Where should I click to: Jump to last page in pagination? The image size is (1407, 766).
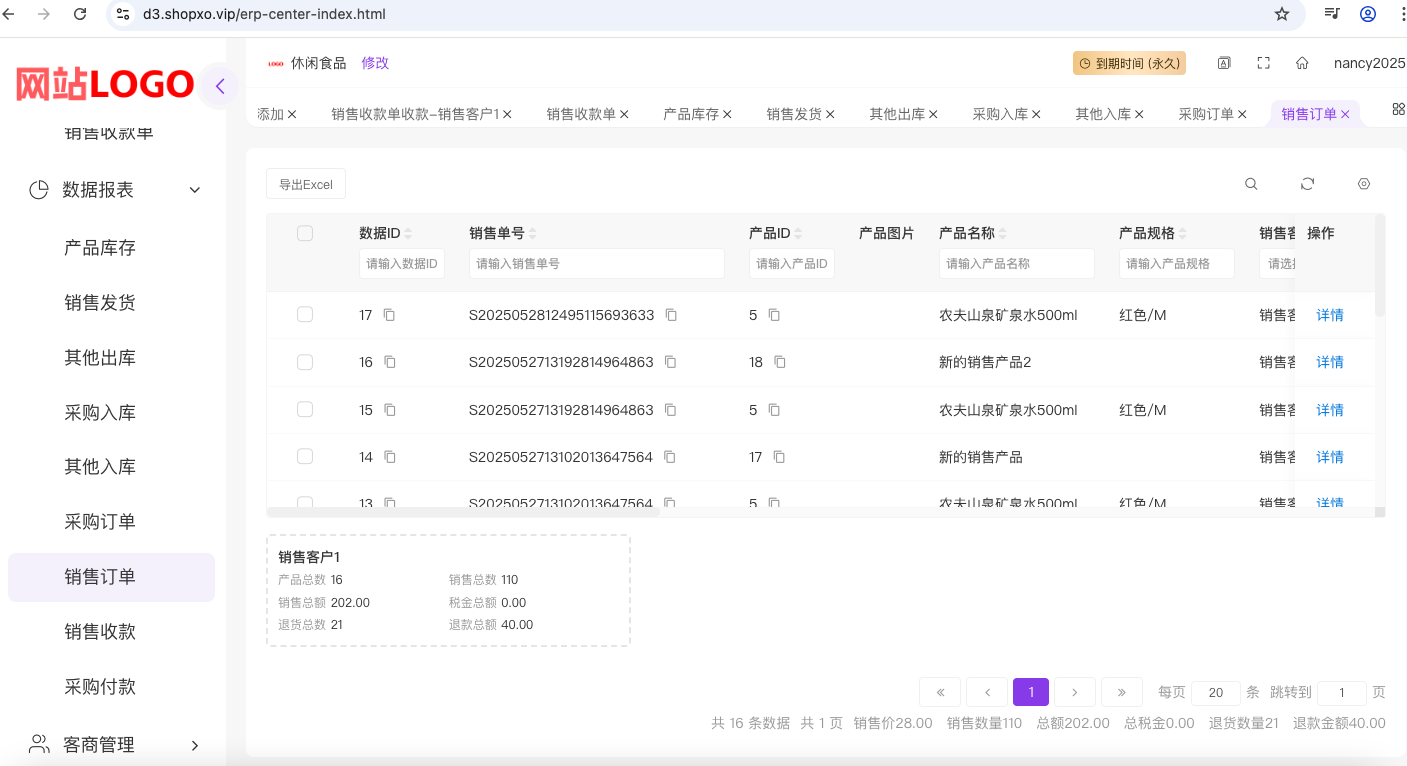1122,692
